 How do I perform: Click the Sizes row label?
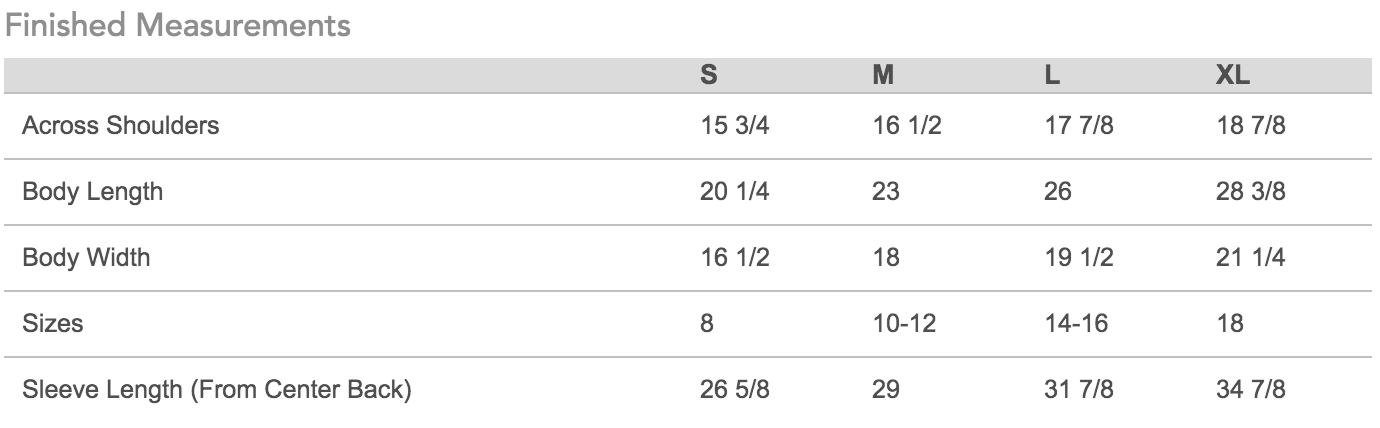(x=52, y=323)
